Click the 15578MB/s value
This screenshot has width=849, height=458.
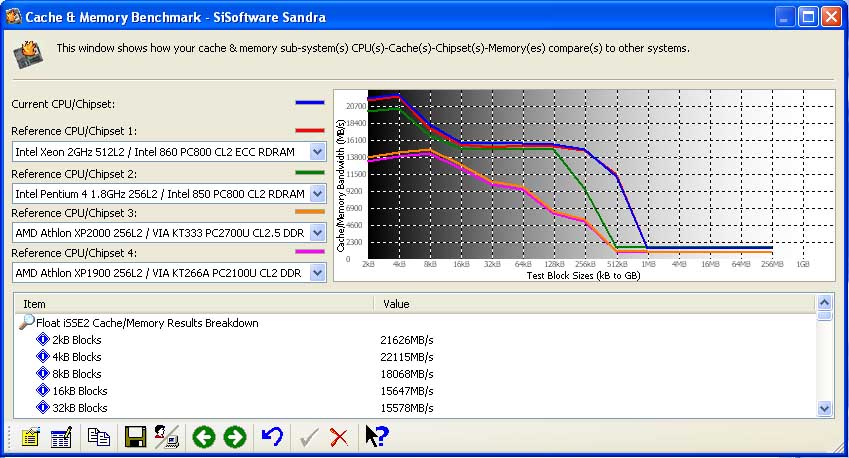[407, 408]
